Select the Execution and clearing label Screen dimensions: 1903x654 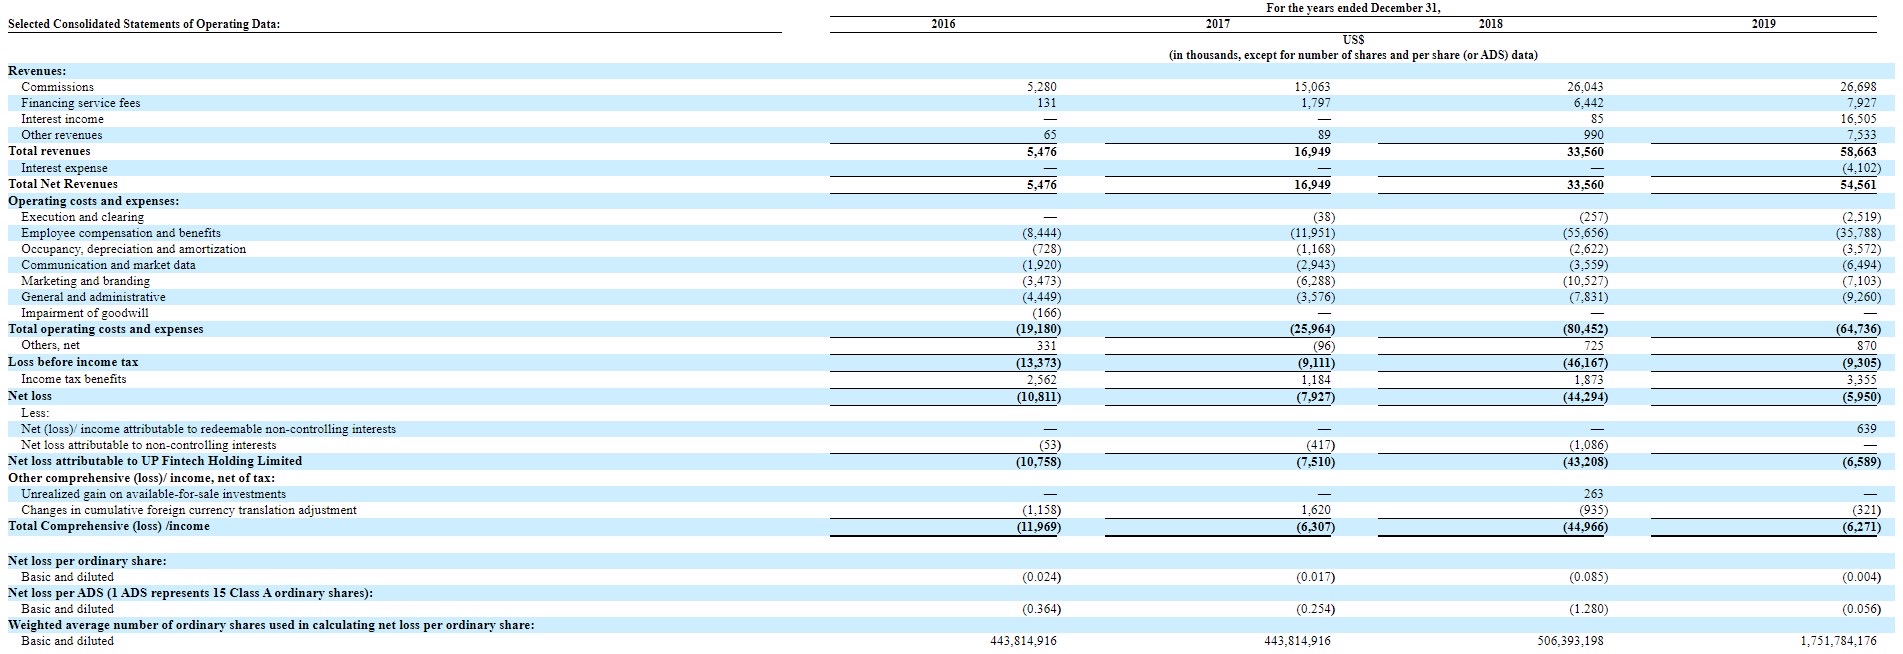tap(83, 217)
